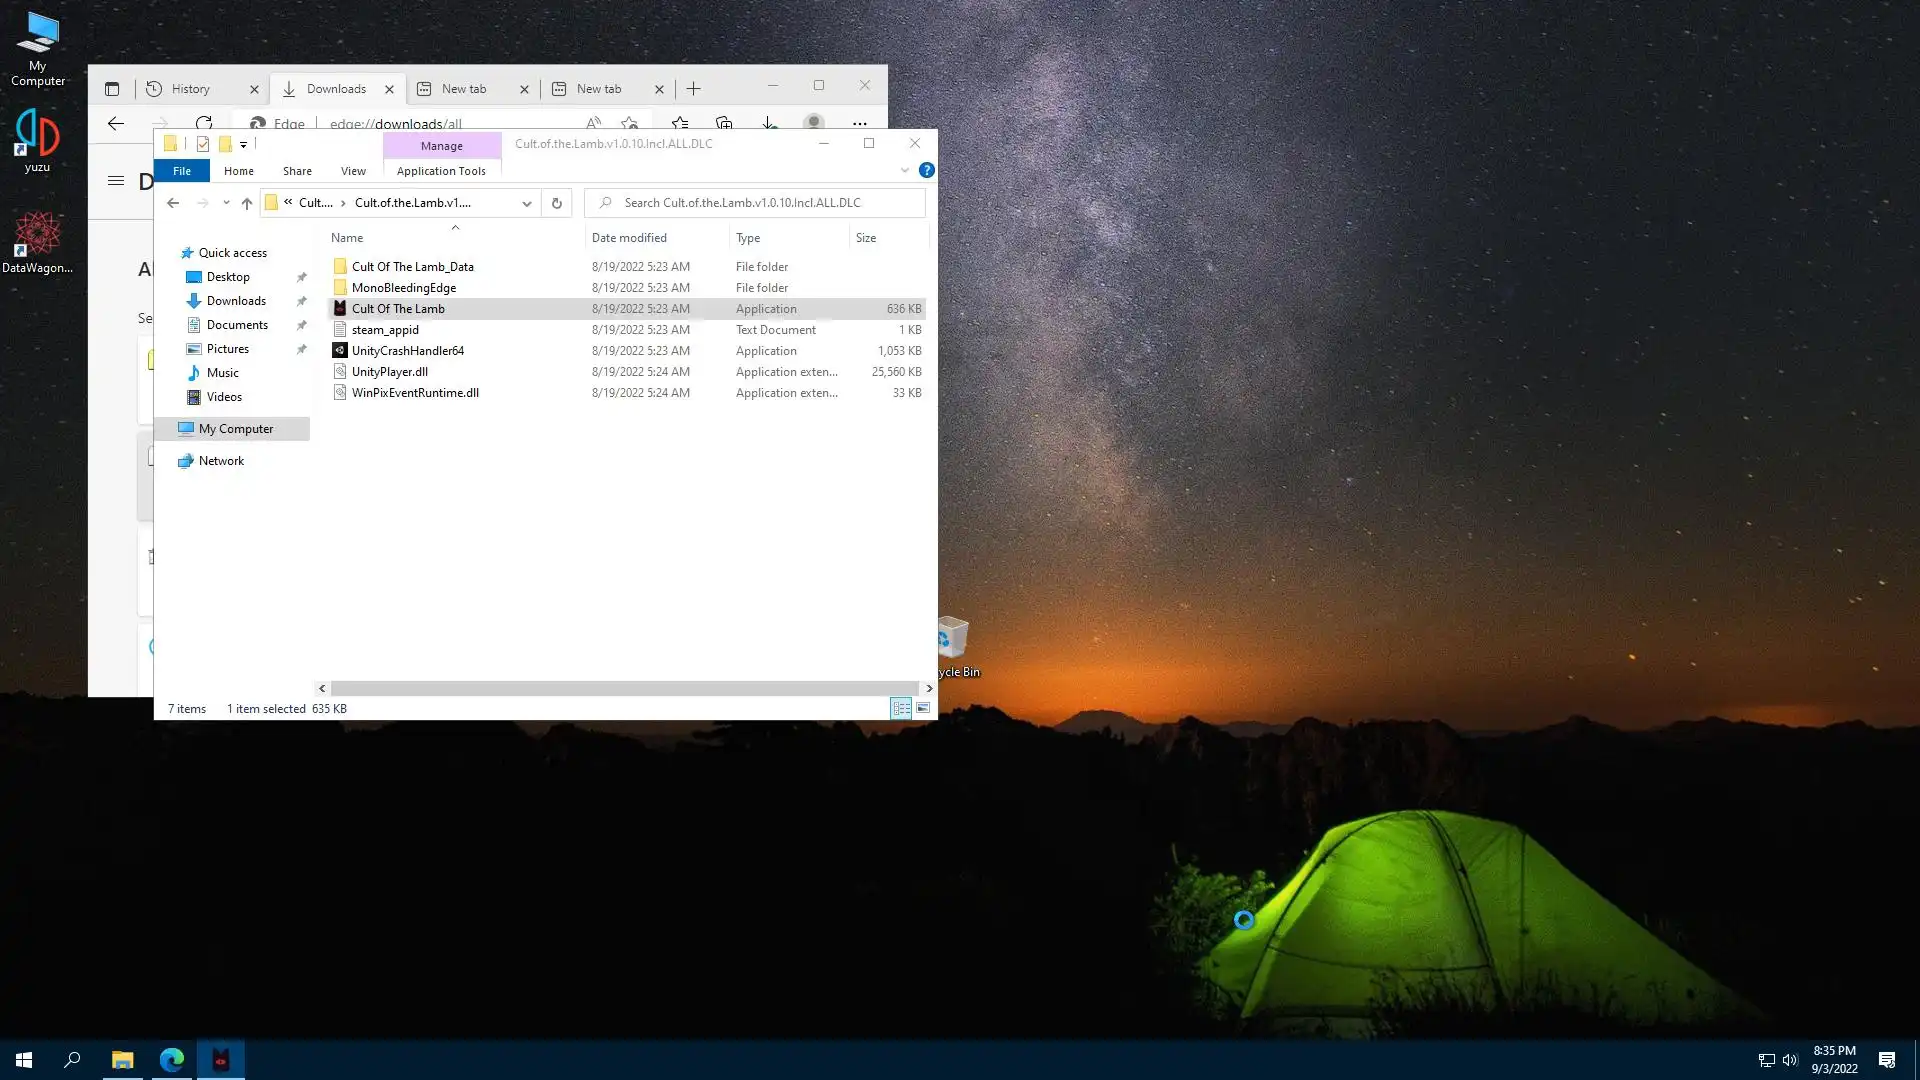
Task: Open the recent locations dropdown arrow
Action: tap(226, 203)
